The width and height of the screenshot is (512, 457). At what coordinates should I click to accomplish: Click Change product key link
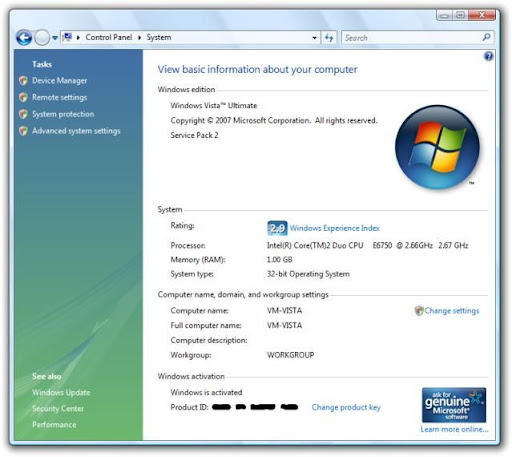click(x=346, y=407)
